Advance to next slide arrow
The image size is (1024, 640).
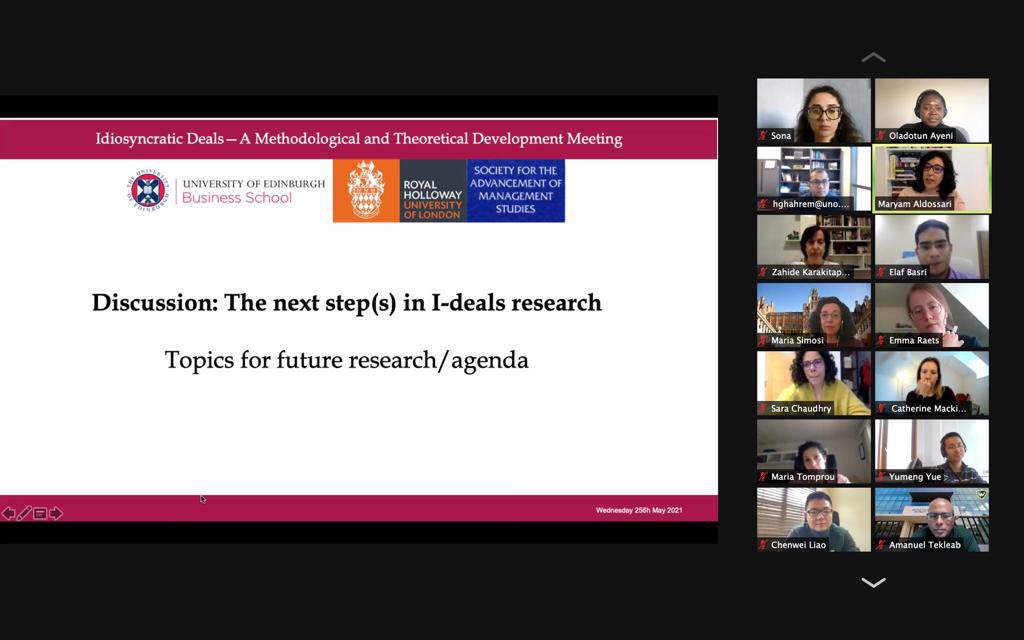[x=56, y=513]
